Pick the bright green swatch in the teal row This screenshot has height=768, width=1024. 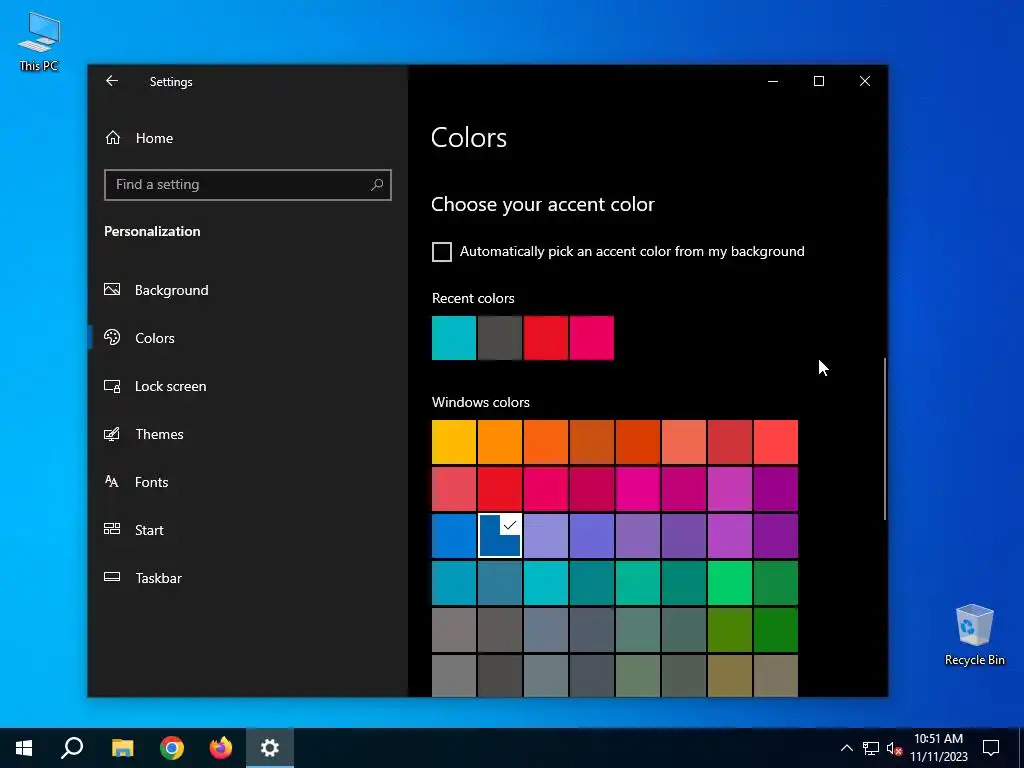[x=729, y=583]
